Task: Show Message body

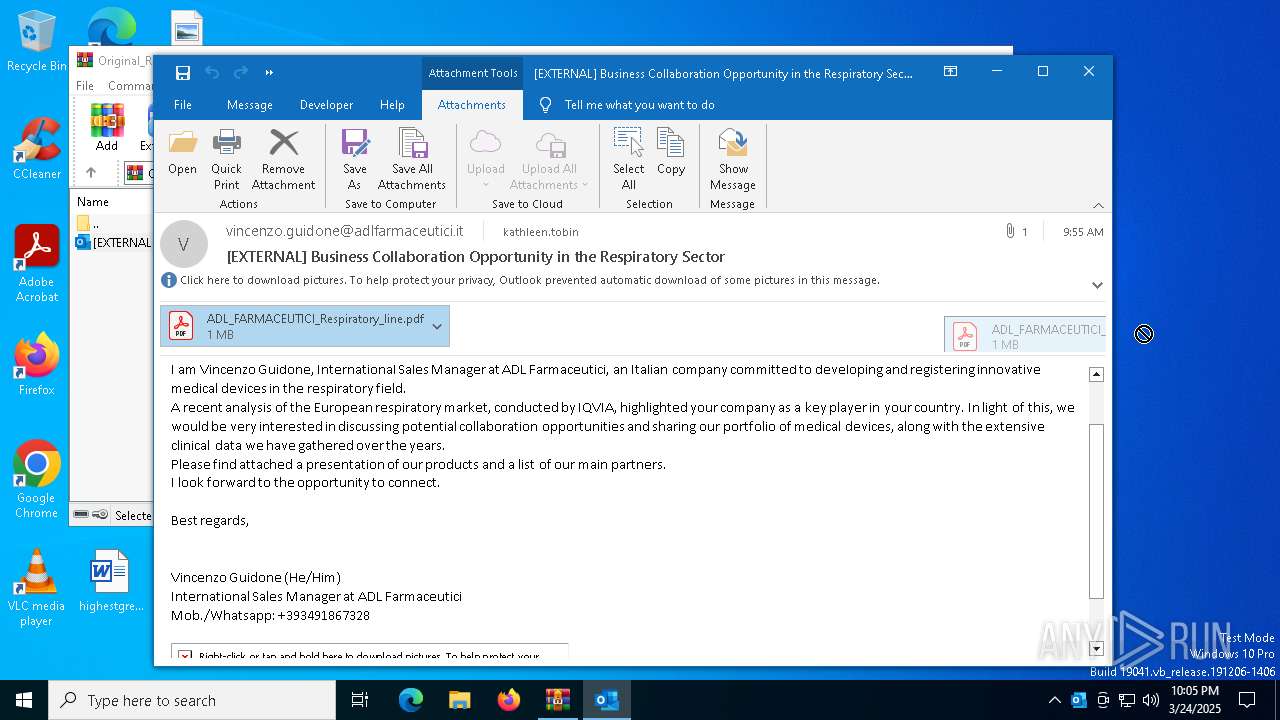Action: tap(733, 160)
